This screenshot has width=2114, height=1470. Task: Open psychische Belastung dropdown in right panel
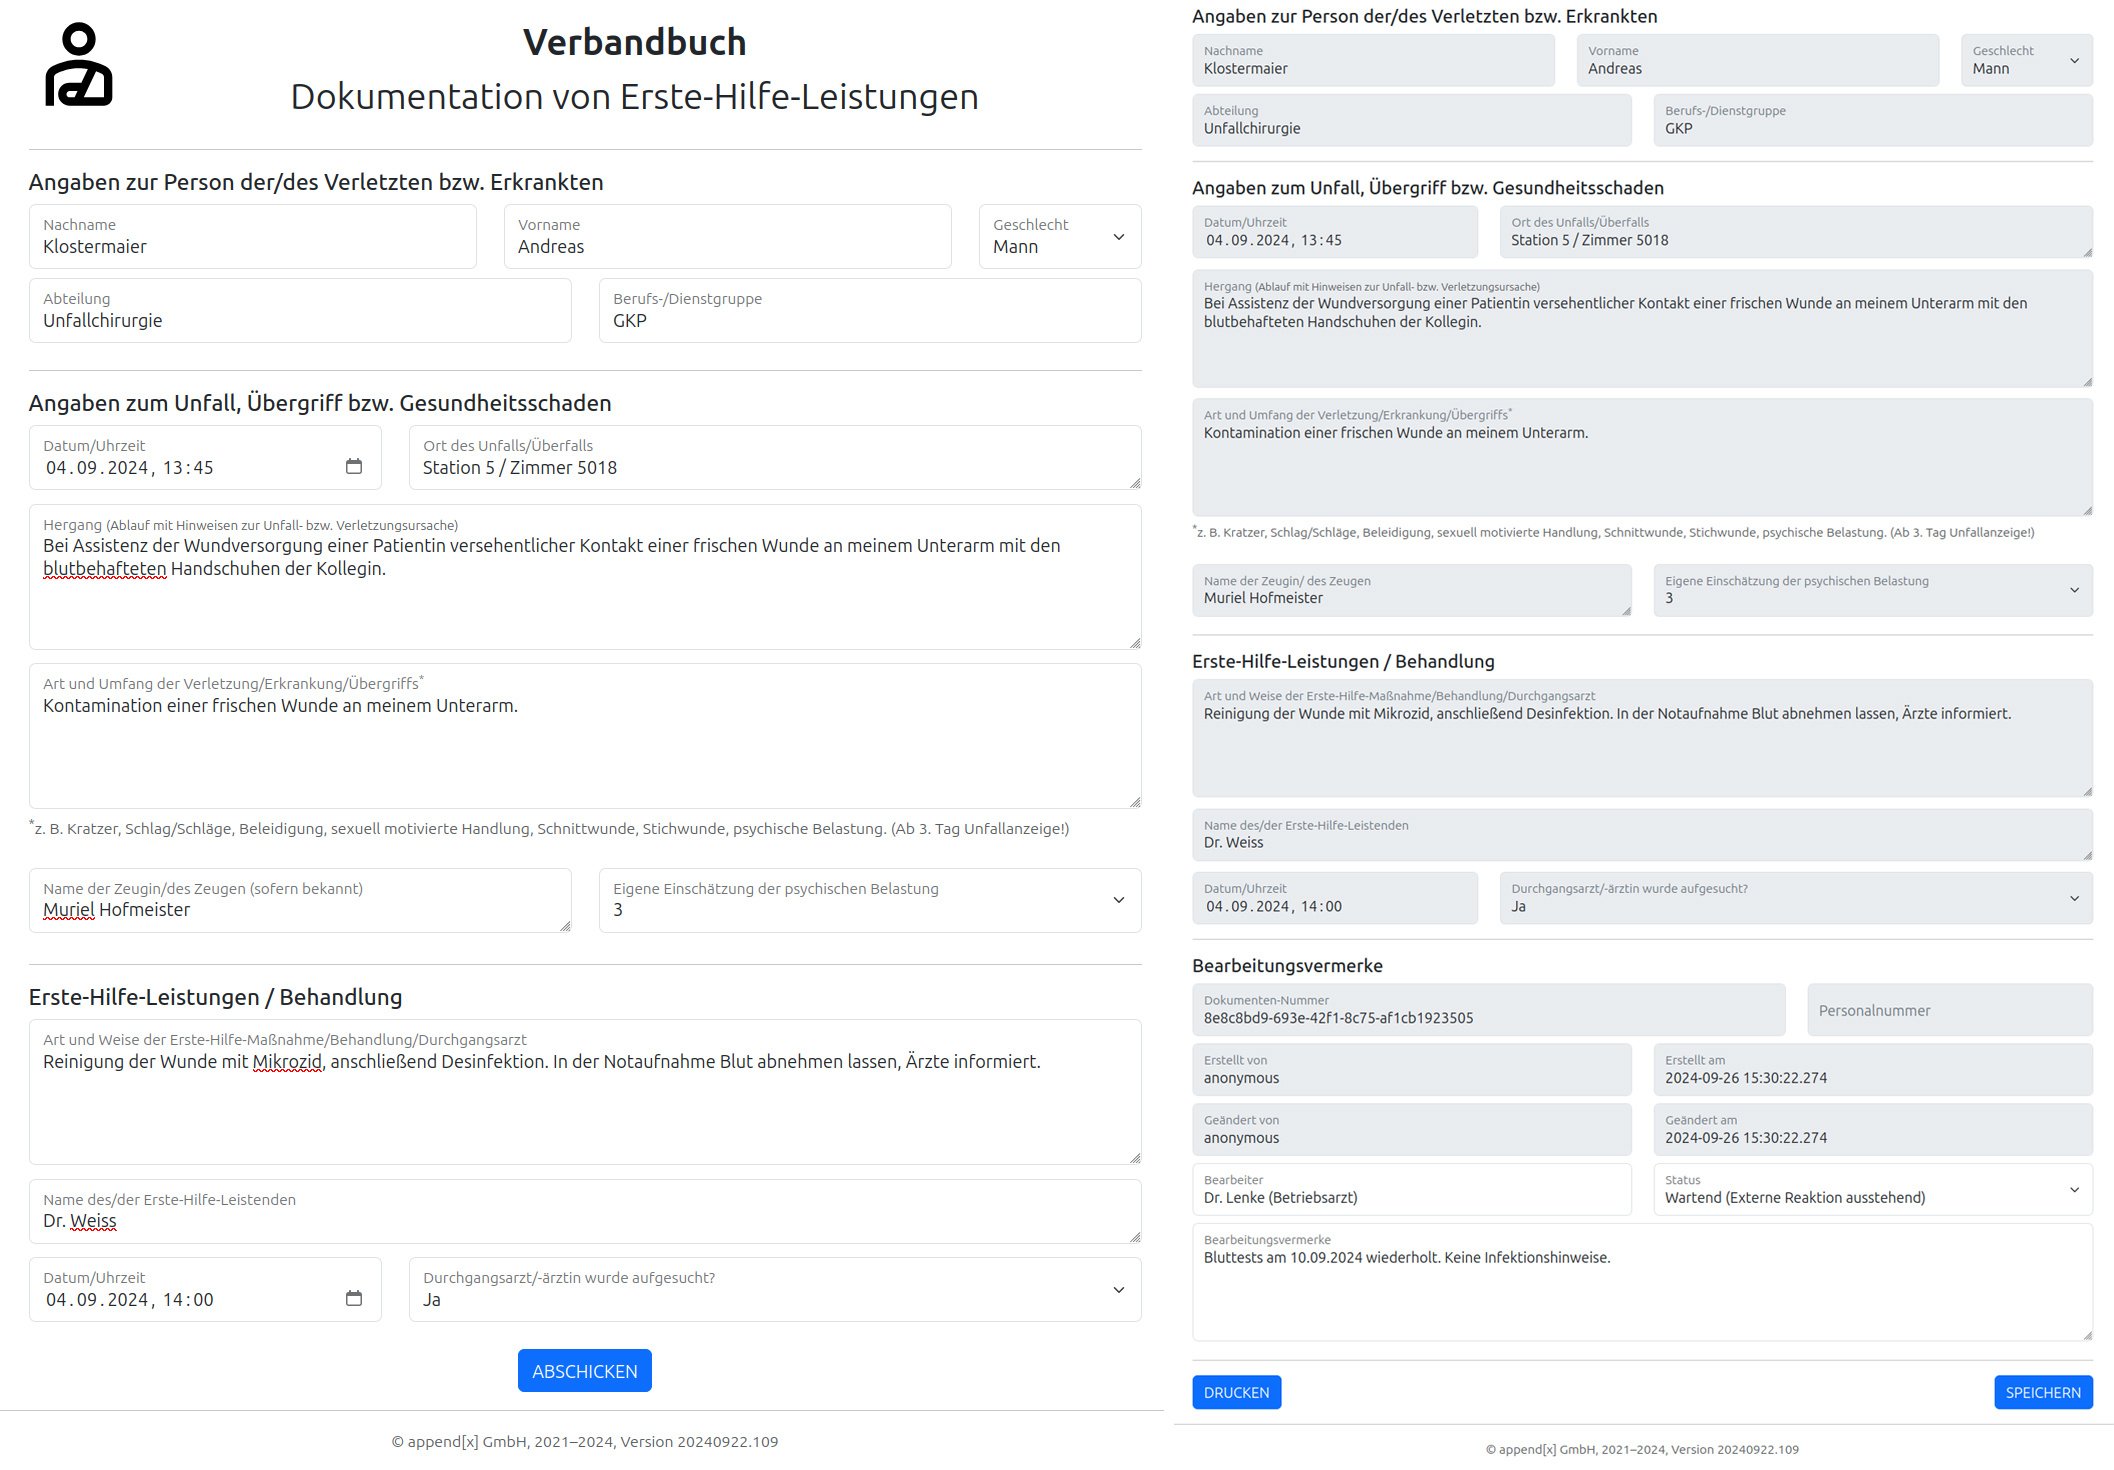(1873, 590)
